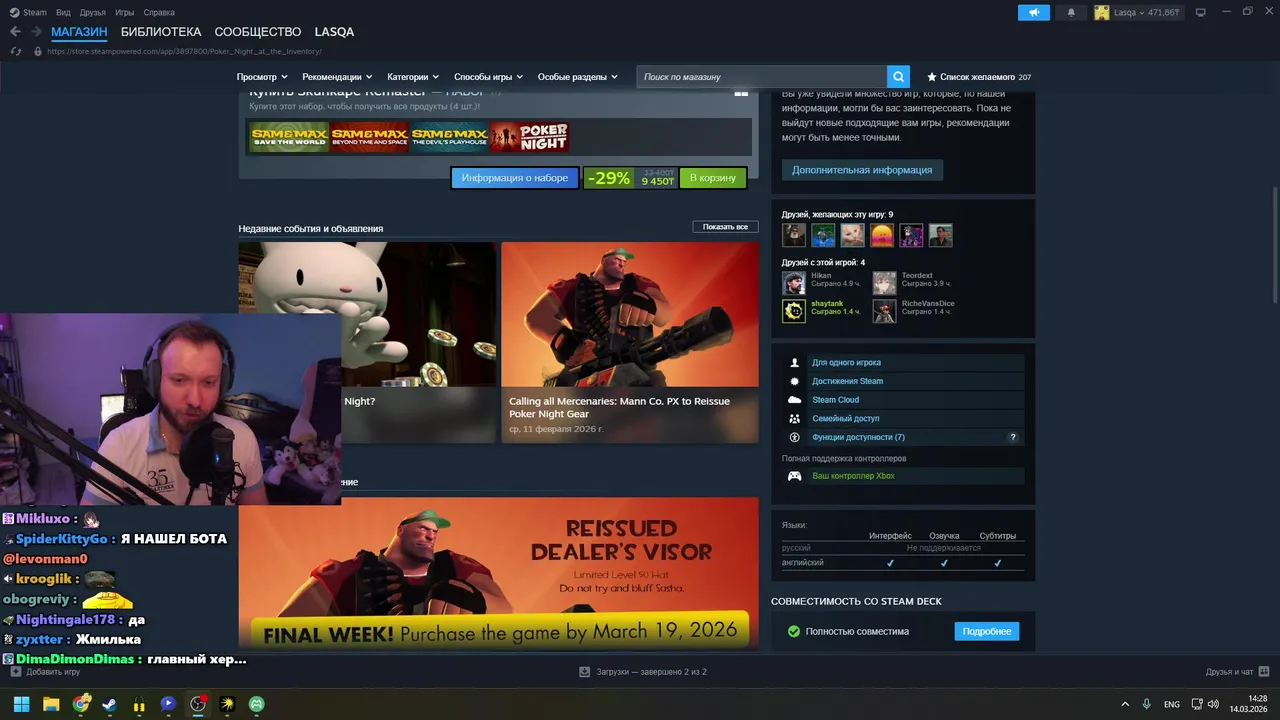Open the Семейный доступ link

(x=845, y=418)
